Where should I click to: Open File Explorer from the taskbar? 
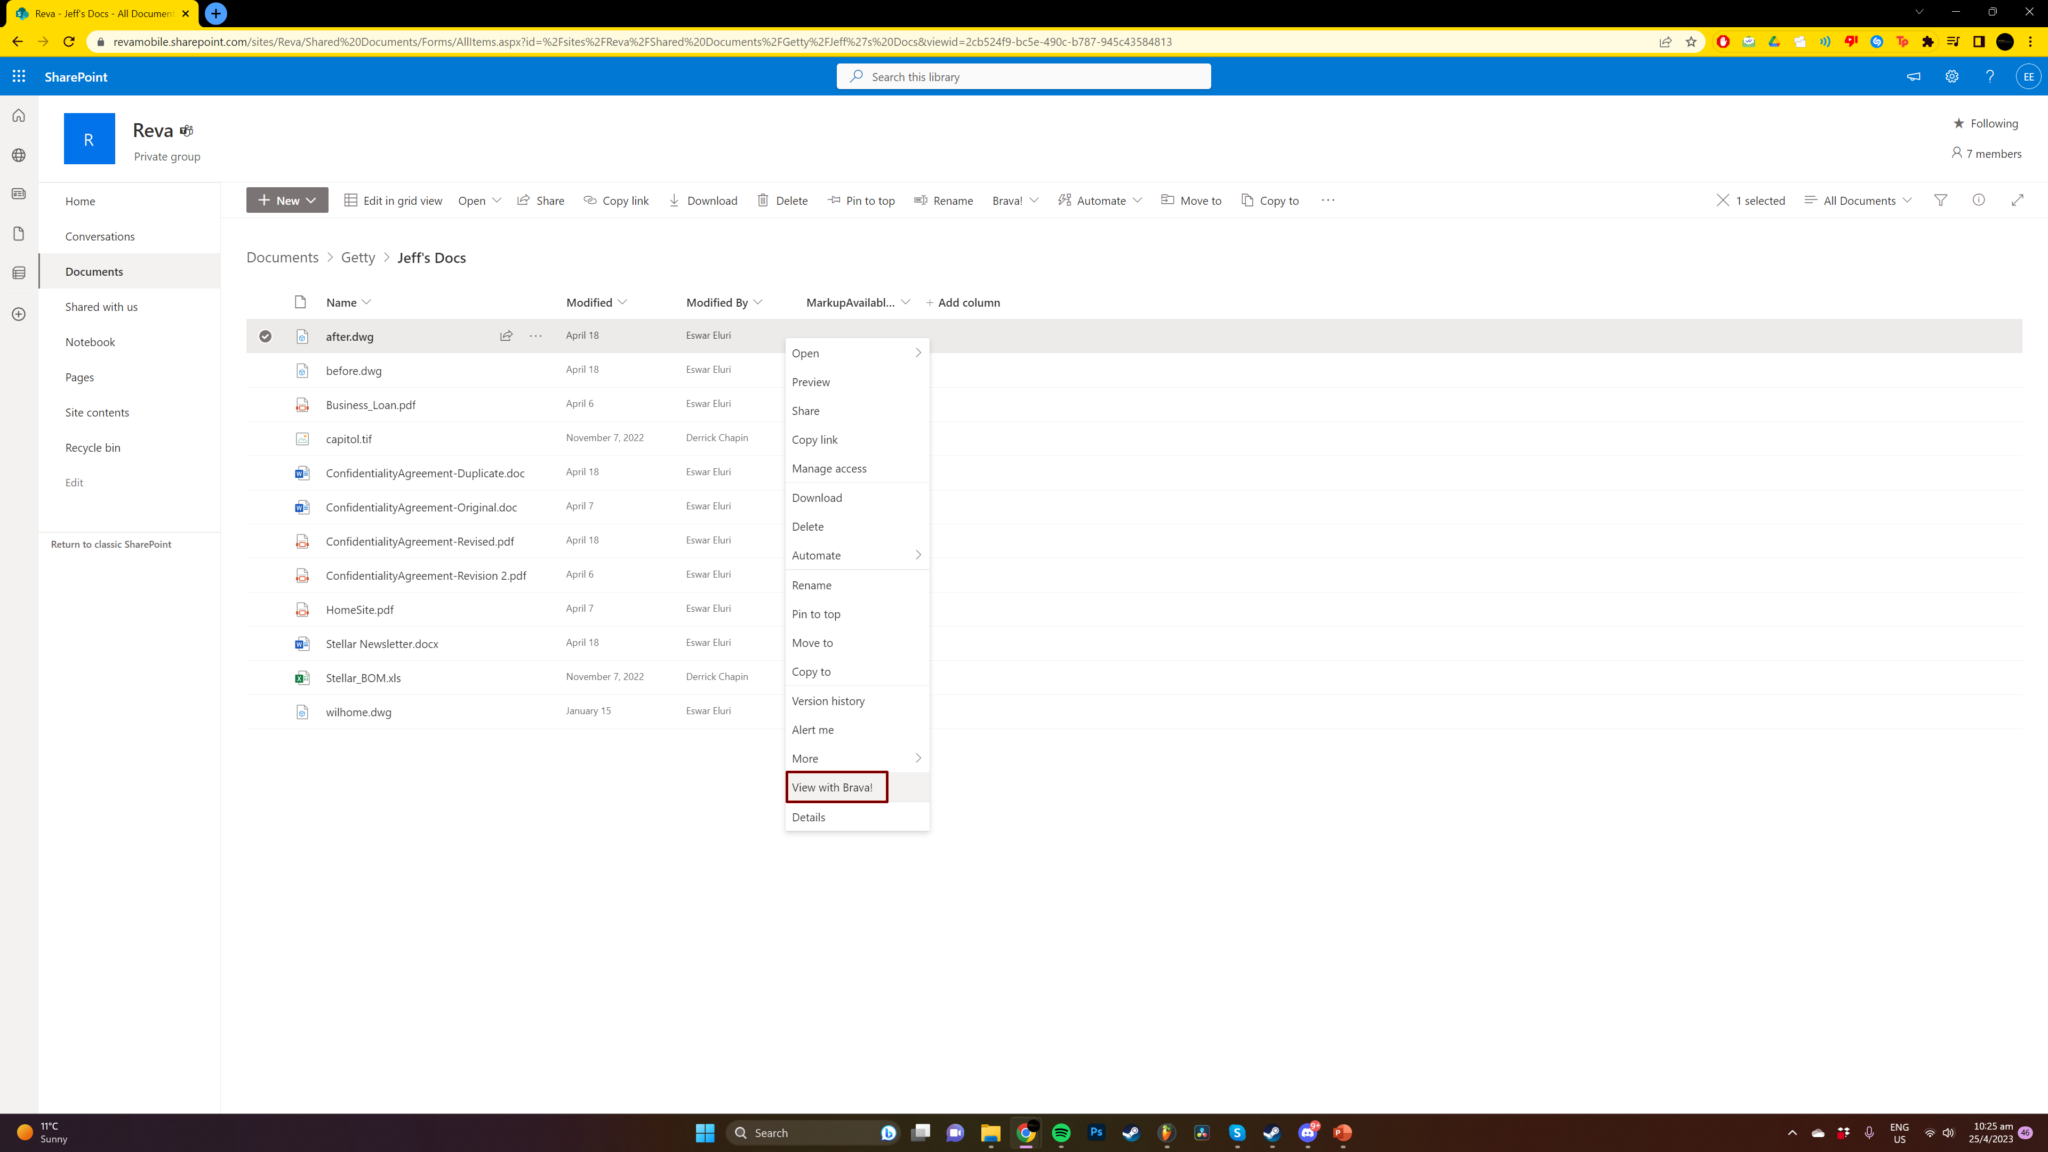(x=990, y=1132)
